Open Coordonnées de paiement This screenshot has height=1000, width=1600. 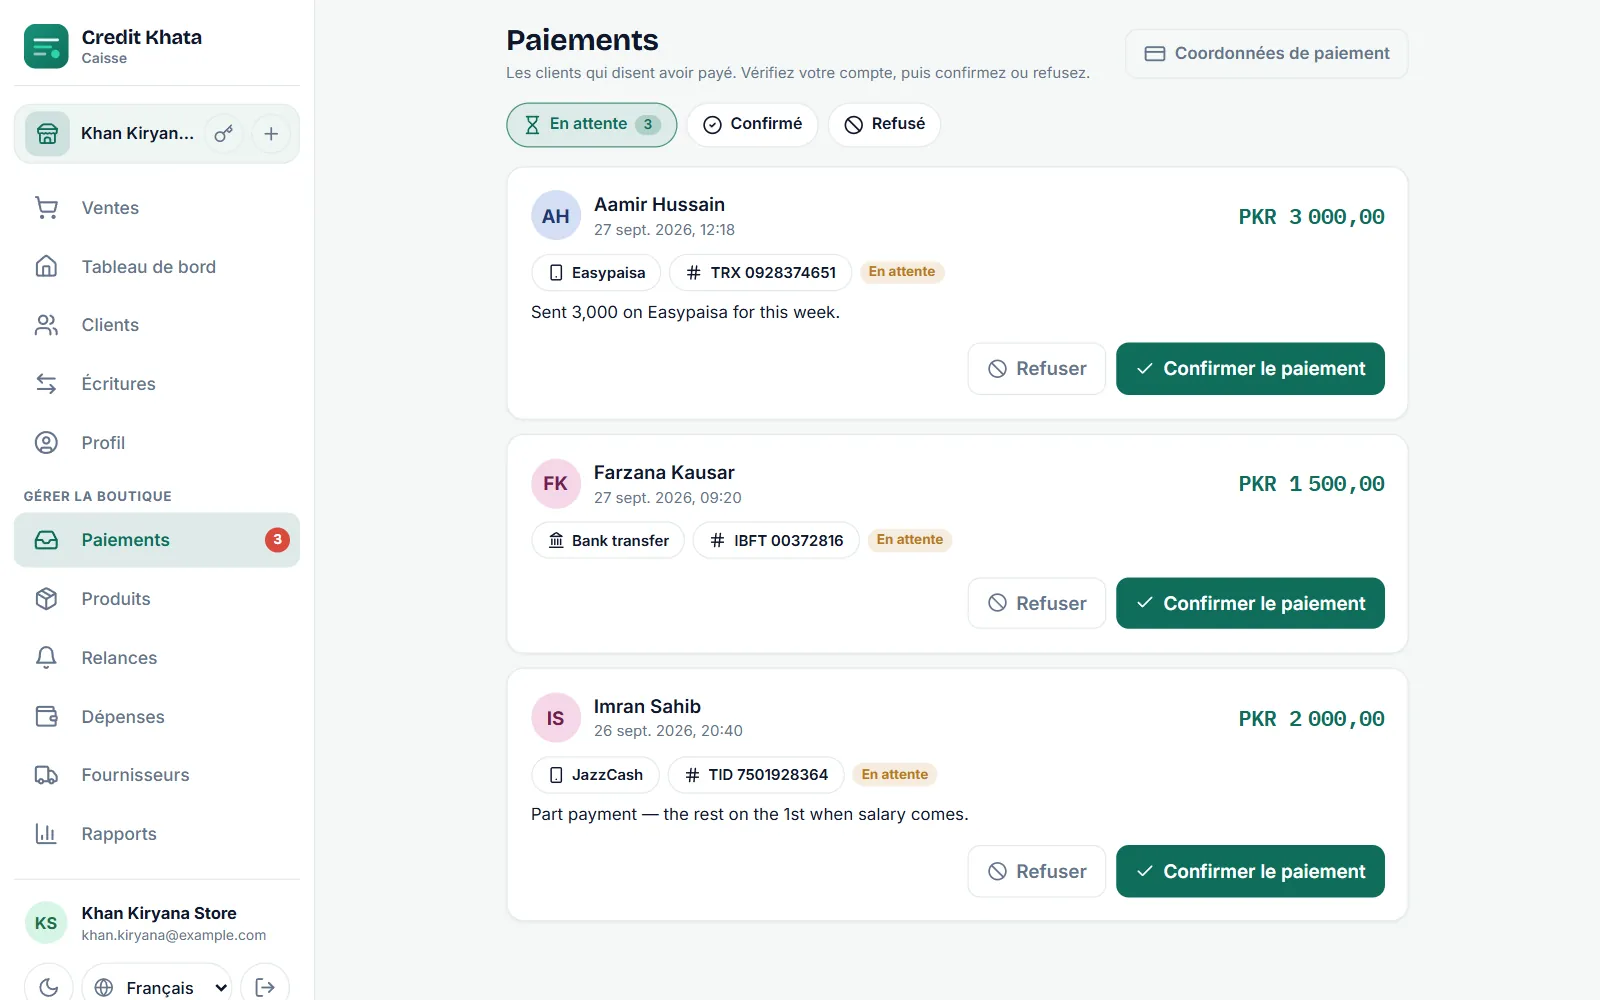point(1266,54)
